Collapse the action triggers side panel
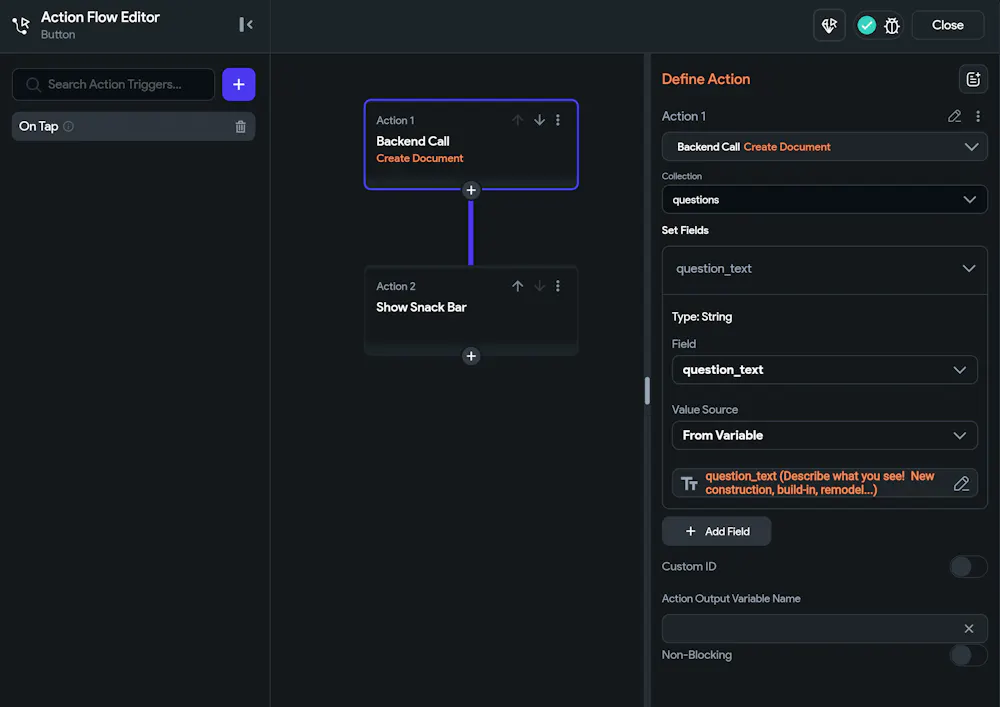 click(x=246, y=24)
